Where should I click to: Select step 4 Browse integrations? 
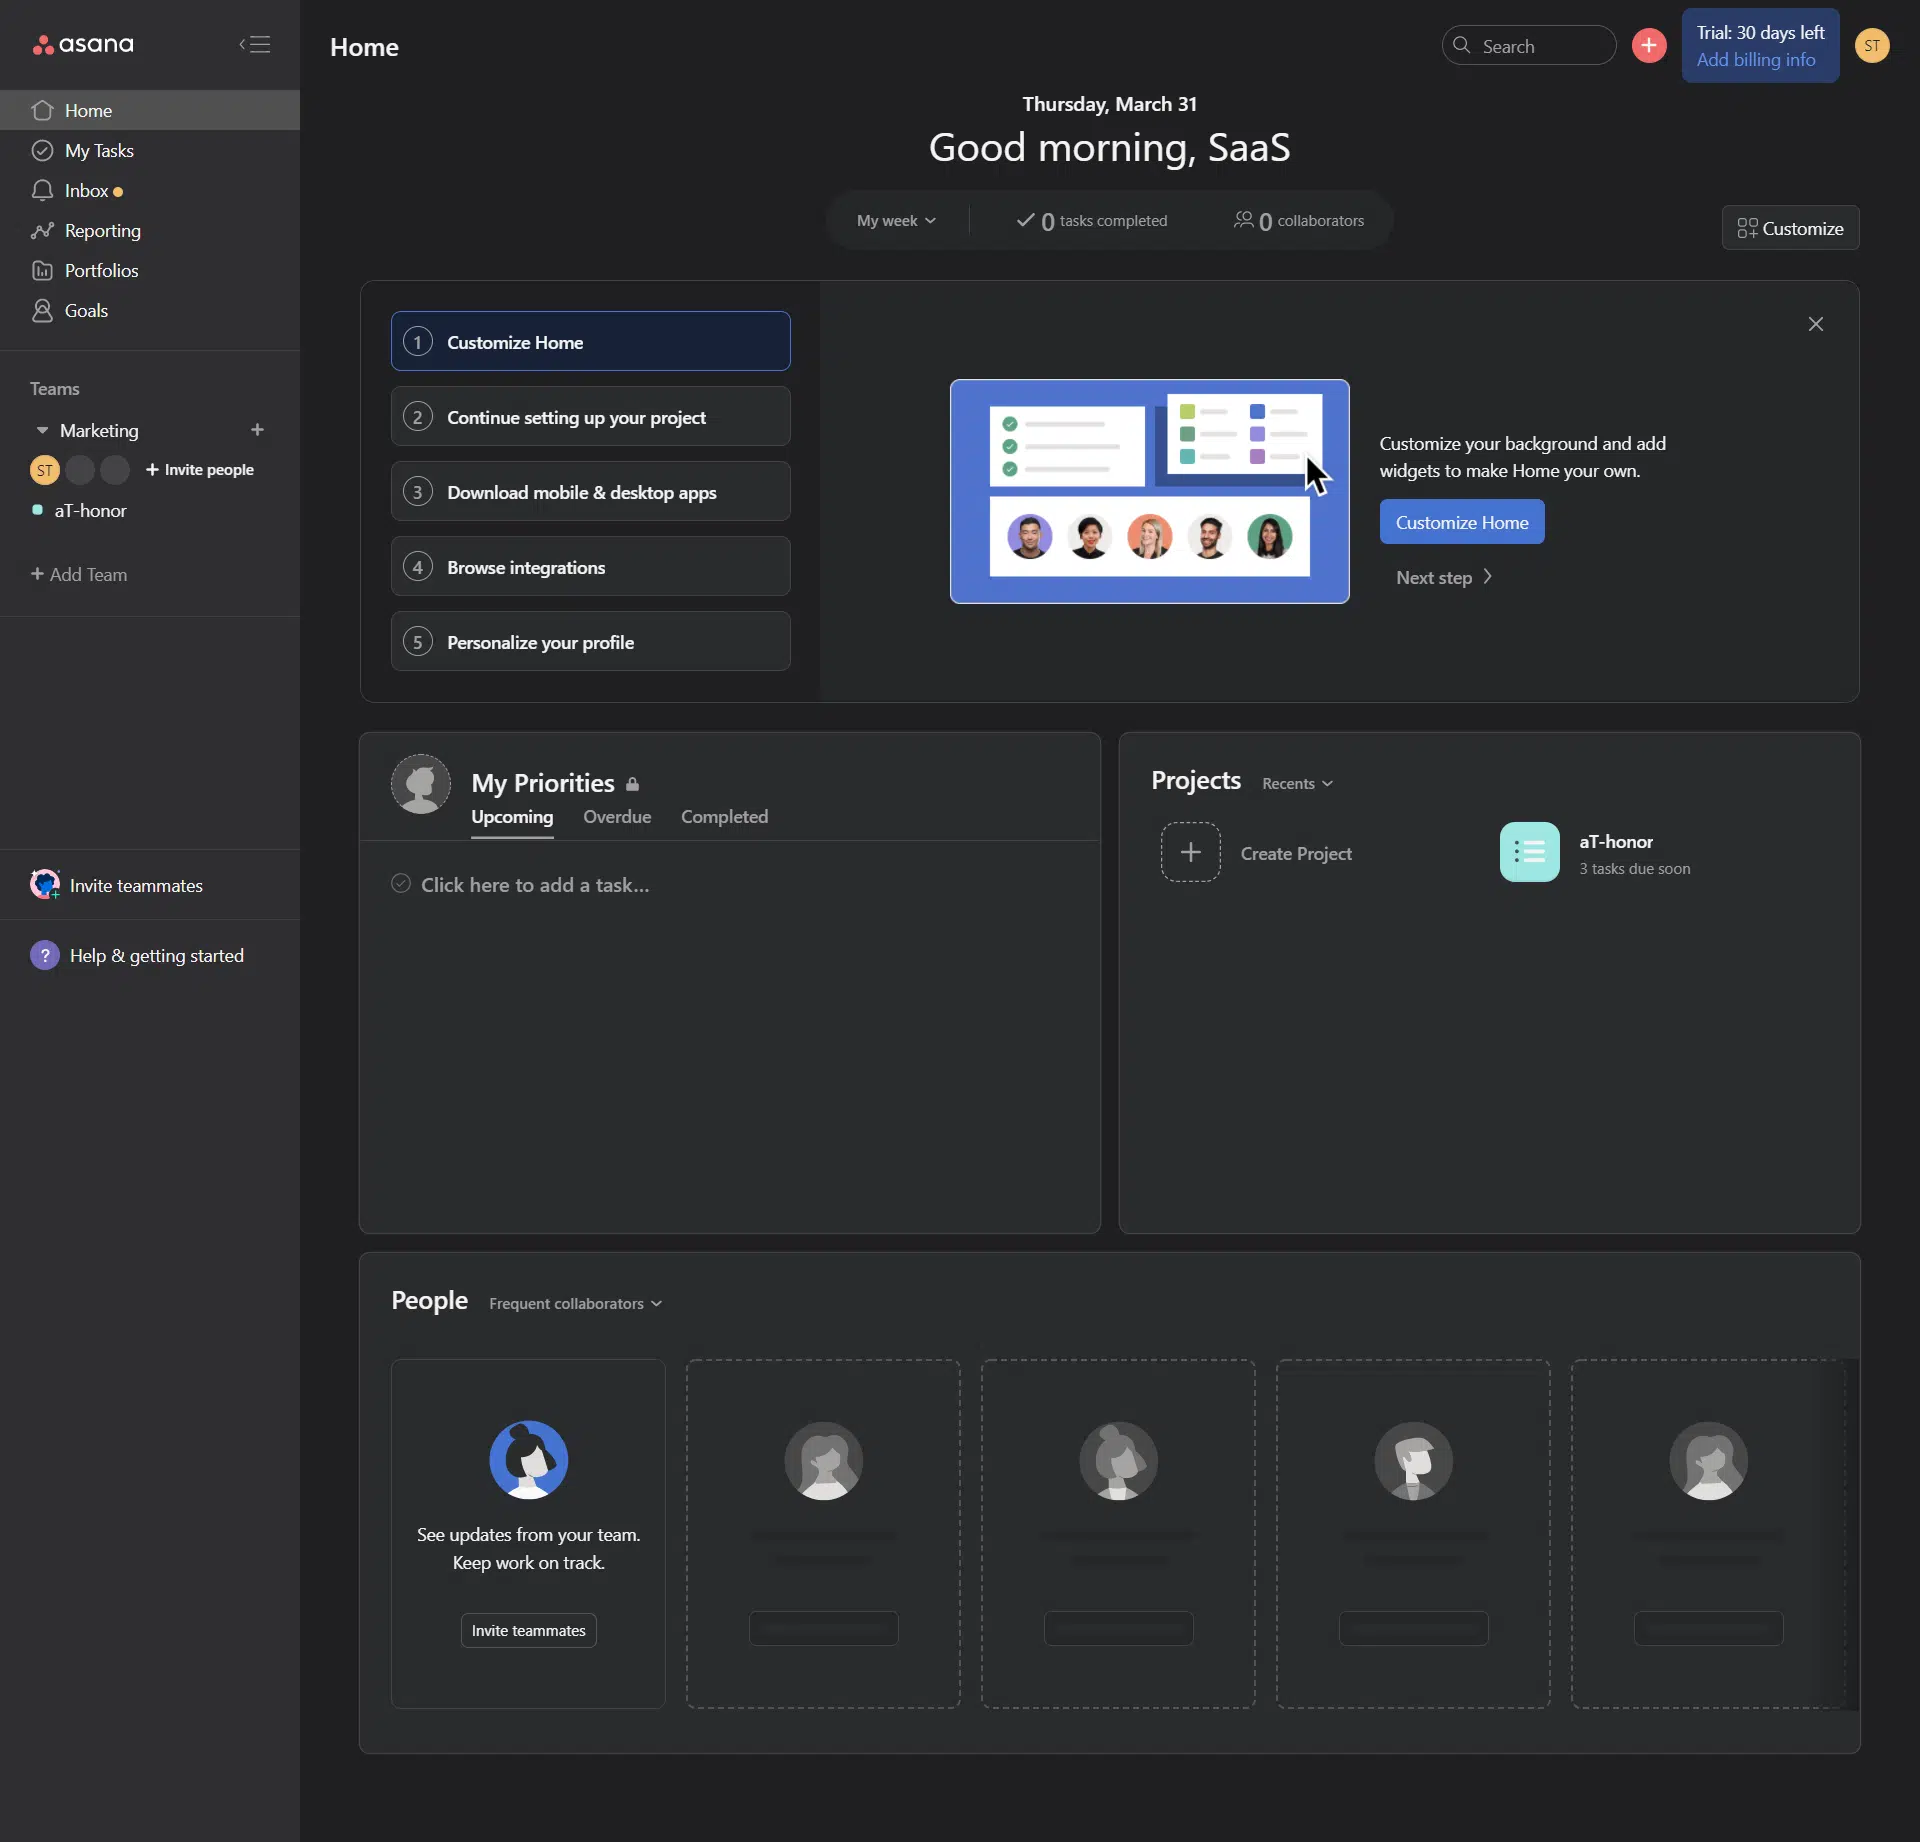[x=590, y=566]
